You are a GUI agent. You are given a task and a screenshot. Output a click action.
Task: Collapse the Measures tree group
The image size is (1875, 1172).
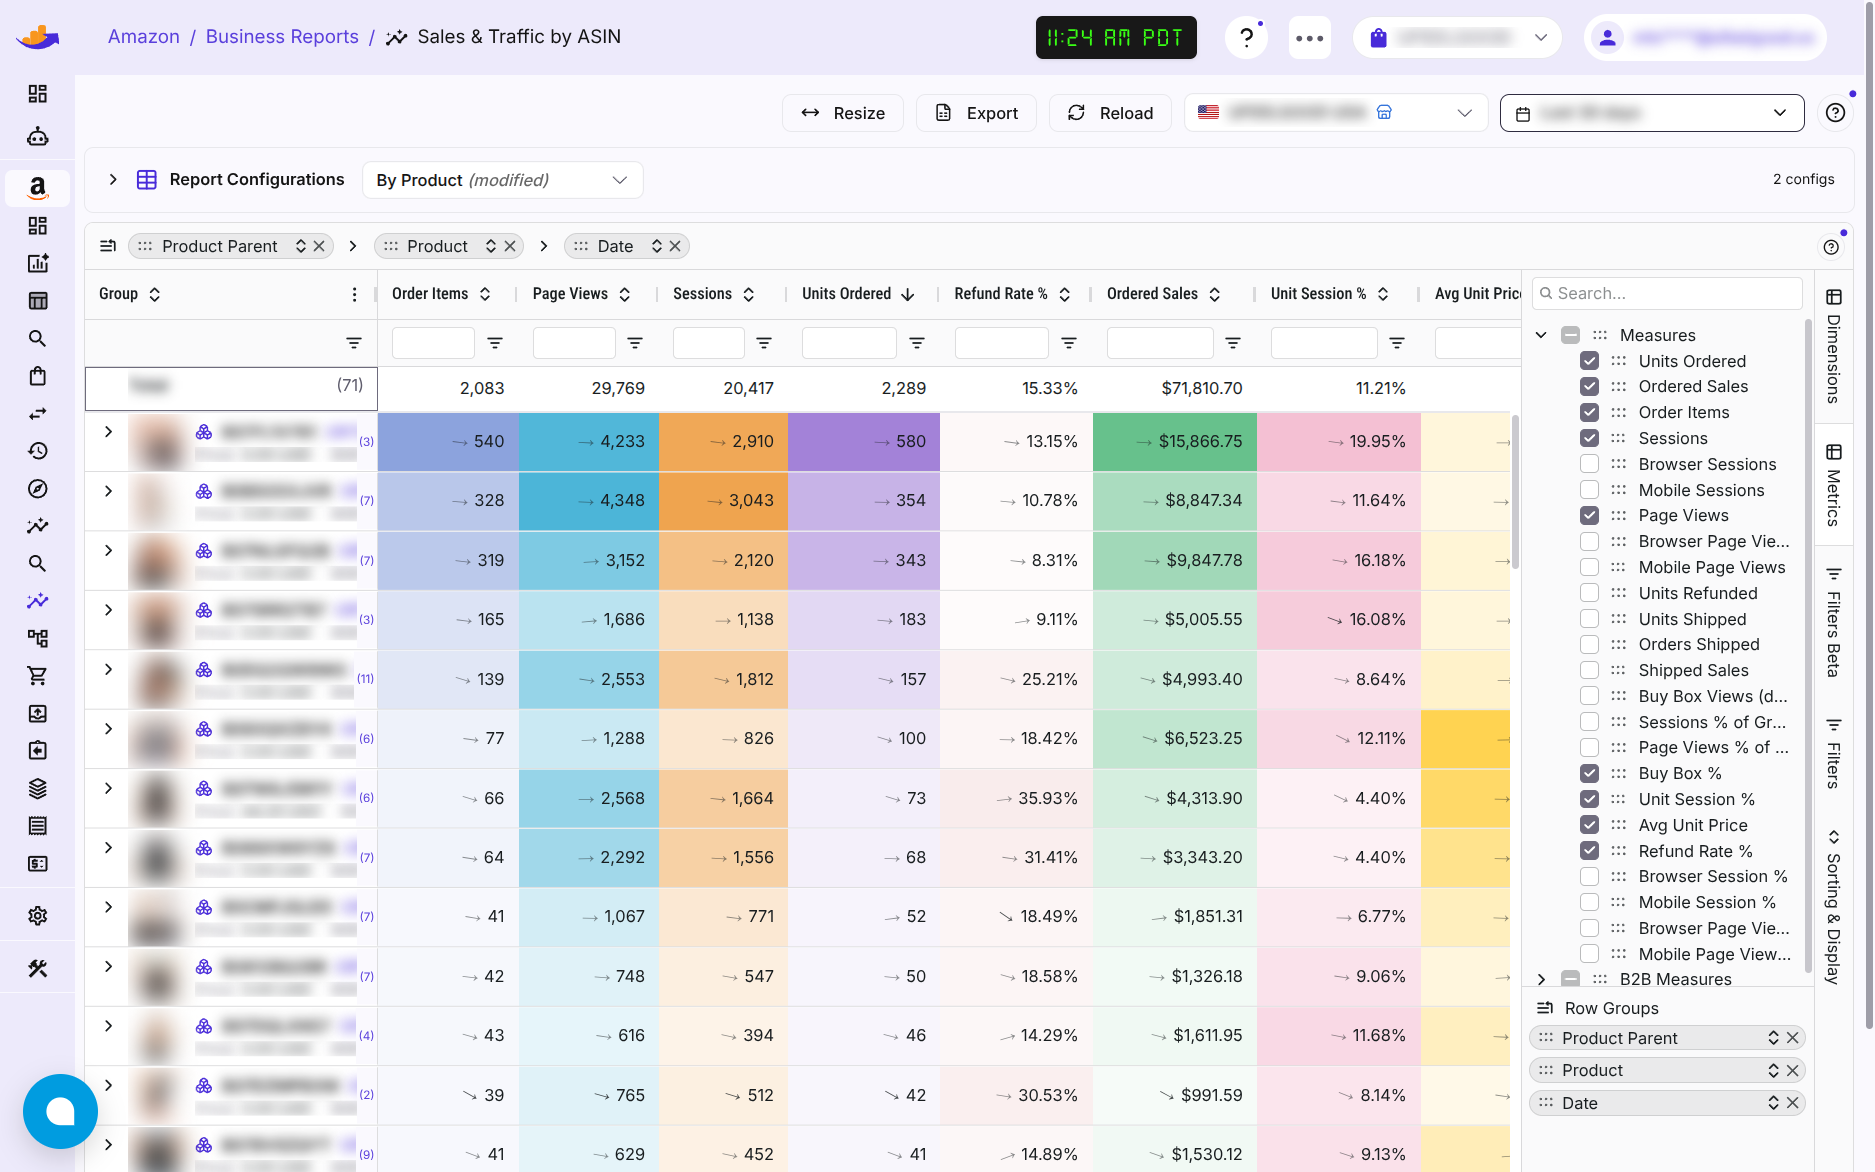[x=1541, y=335]
